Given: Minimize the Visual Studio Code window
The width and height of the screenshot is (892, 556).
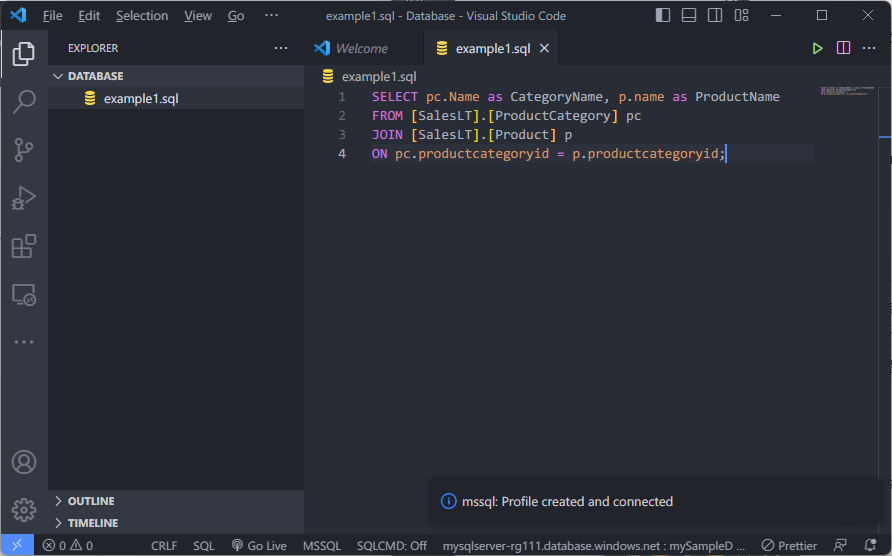Looking at the screenshot, I should (x=776, y=15).
